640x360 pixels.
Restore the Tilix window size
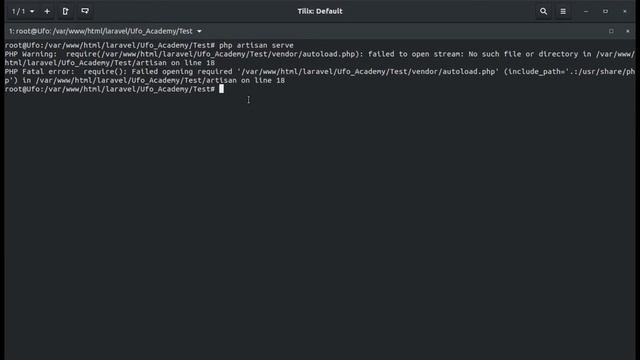tap(605, 11)
